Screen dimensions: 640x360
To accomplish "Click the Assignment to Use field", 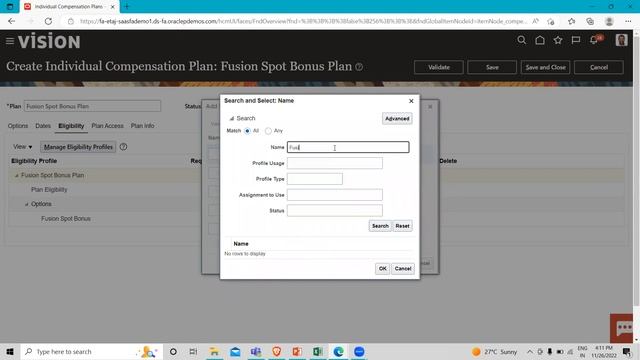I will point(335,195).
